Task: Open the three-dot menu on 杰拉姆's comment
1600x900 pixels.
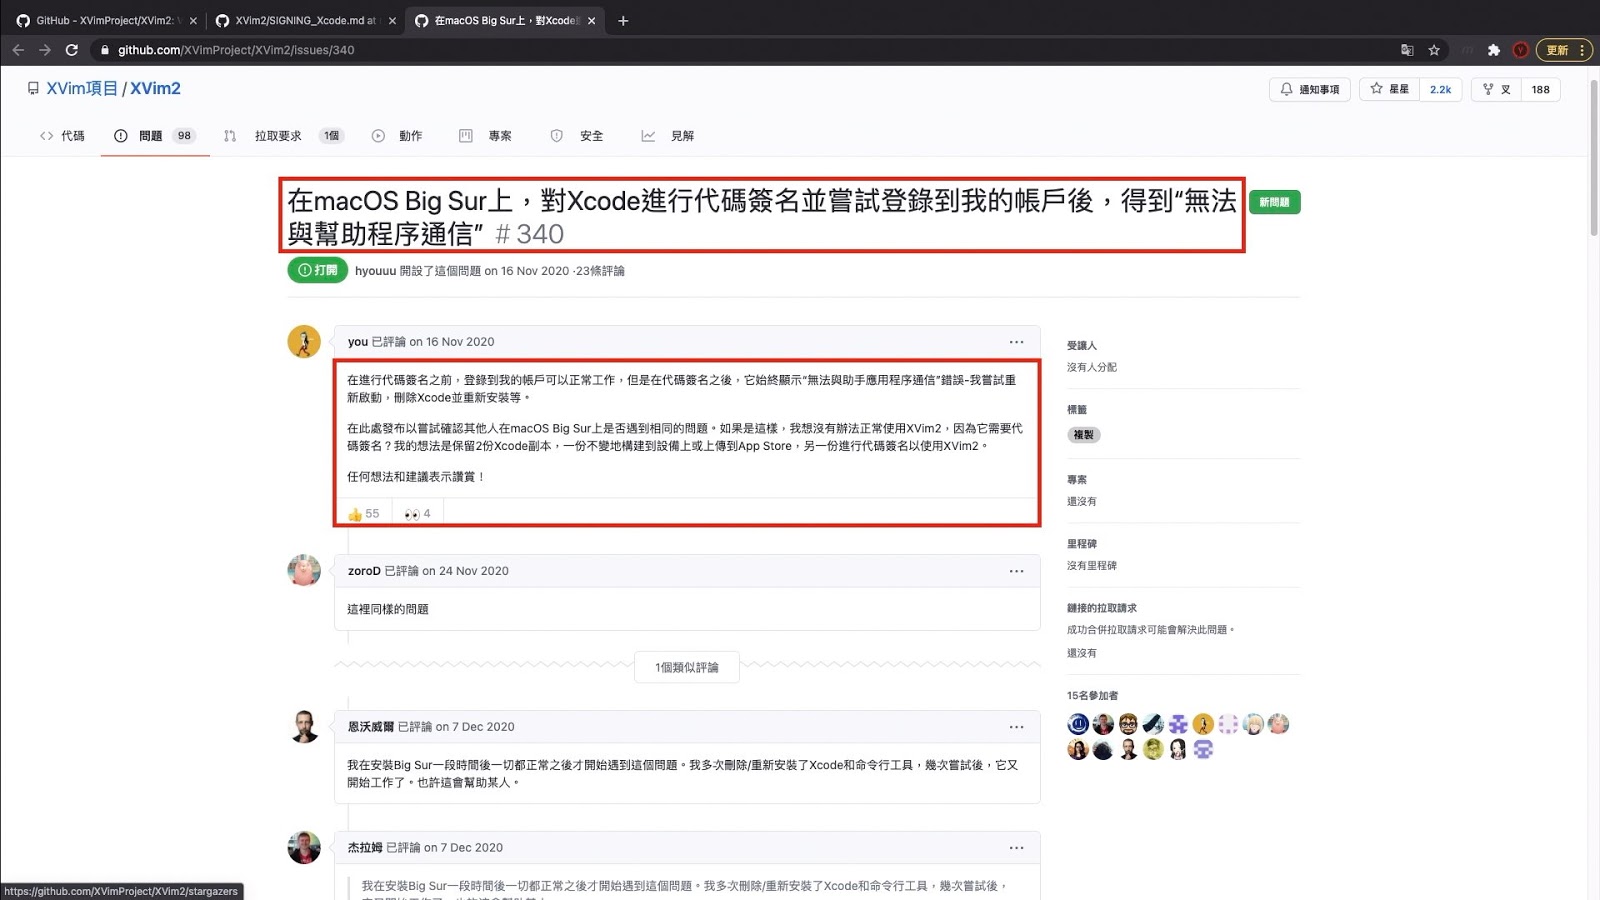Action: 1016,848
